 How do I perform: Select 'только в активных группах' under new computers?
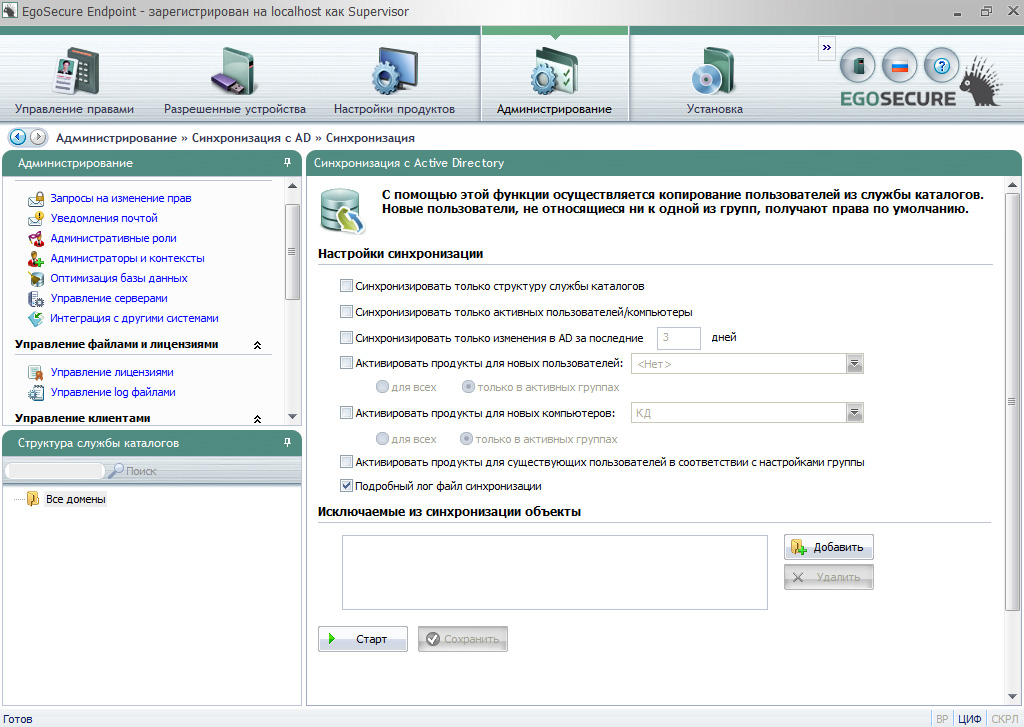(x=466, y=439)
